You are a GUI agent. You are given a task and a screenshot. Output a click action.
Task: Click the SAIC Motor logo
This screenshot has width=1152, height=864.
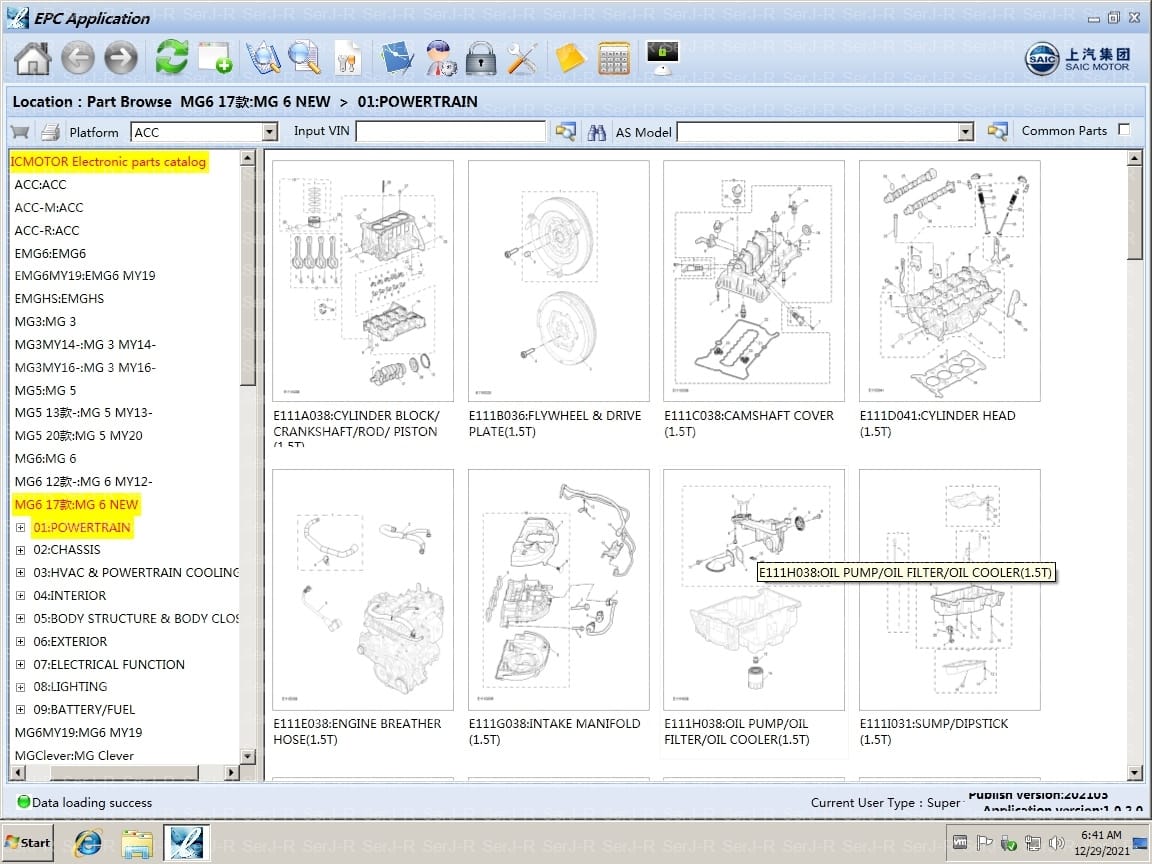pyautogui.click(x=1077, y=59)
